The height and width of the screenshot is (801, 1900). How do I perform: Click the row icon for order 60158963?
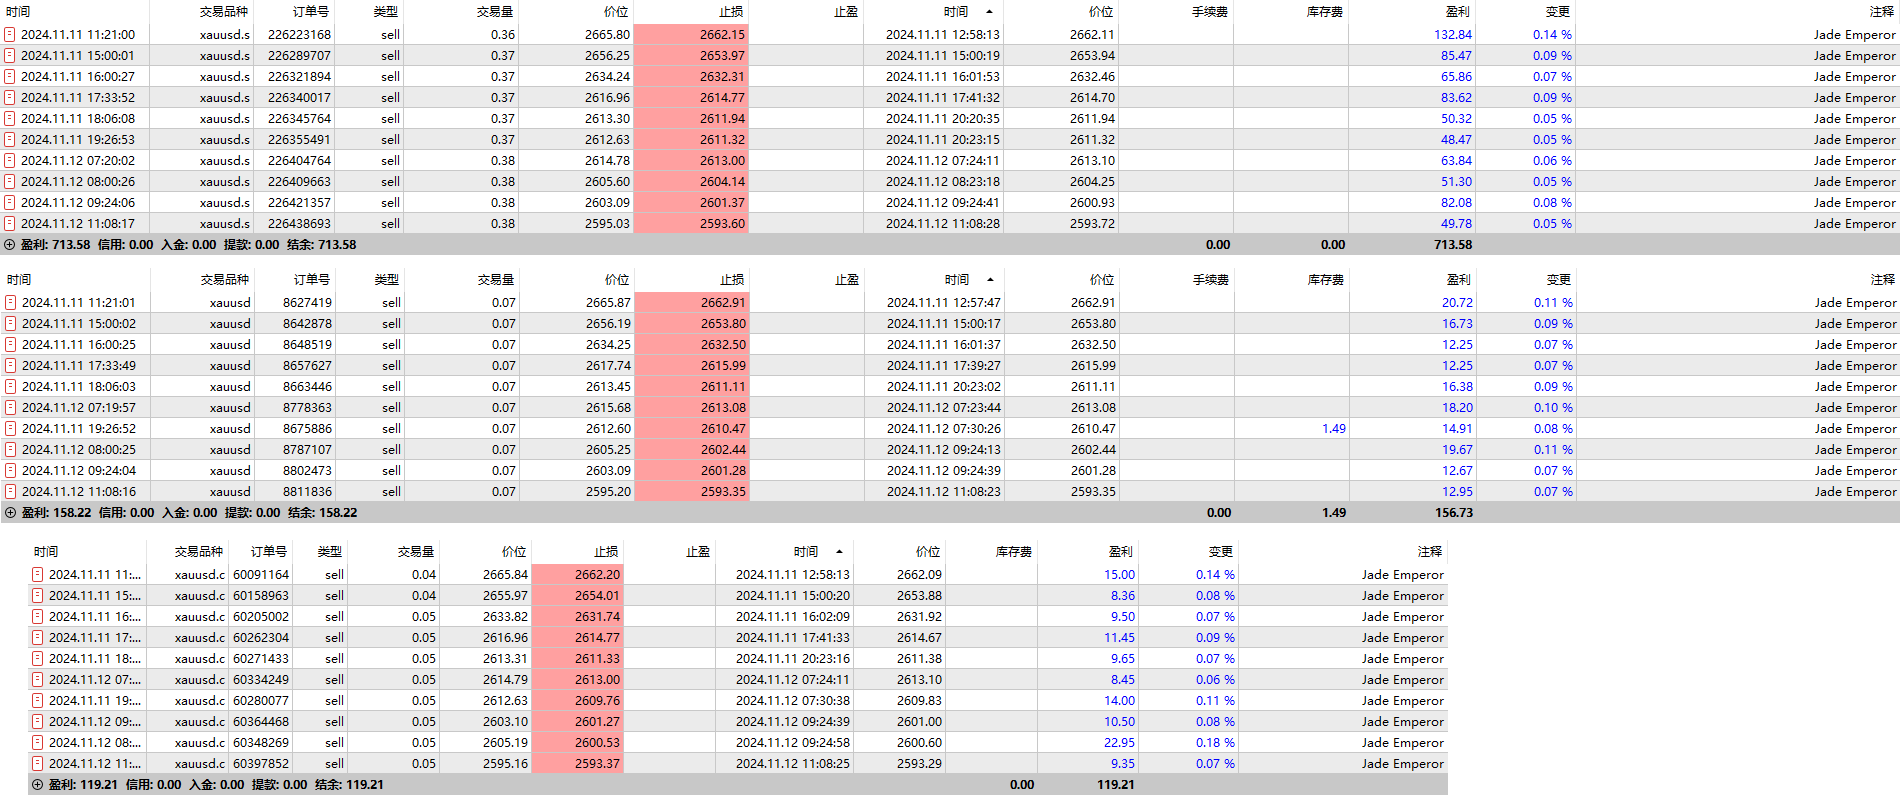point(38,595)
